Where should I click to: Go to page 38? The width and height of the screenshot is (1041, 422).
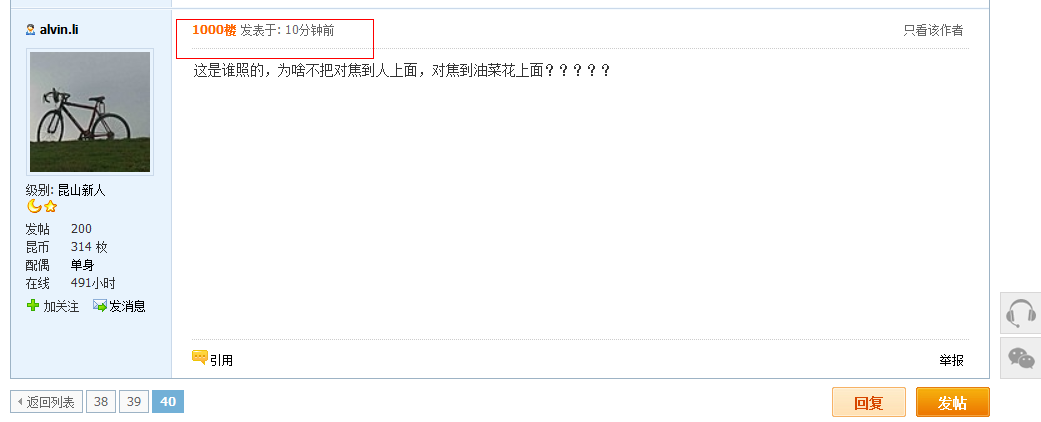(x=101, y=402)
